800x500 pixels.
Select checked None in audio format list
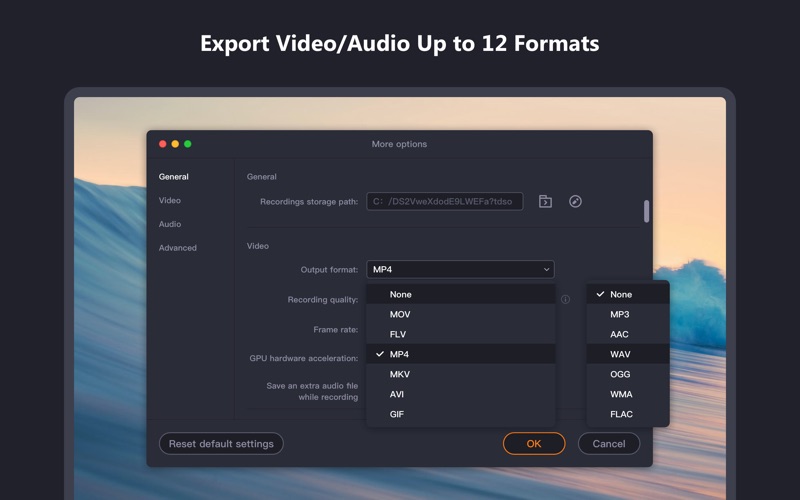coord(628,294)
